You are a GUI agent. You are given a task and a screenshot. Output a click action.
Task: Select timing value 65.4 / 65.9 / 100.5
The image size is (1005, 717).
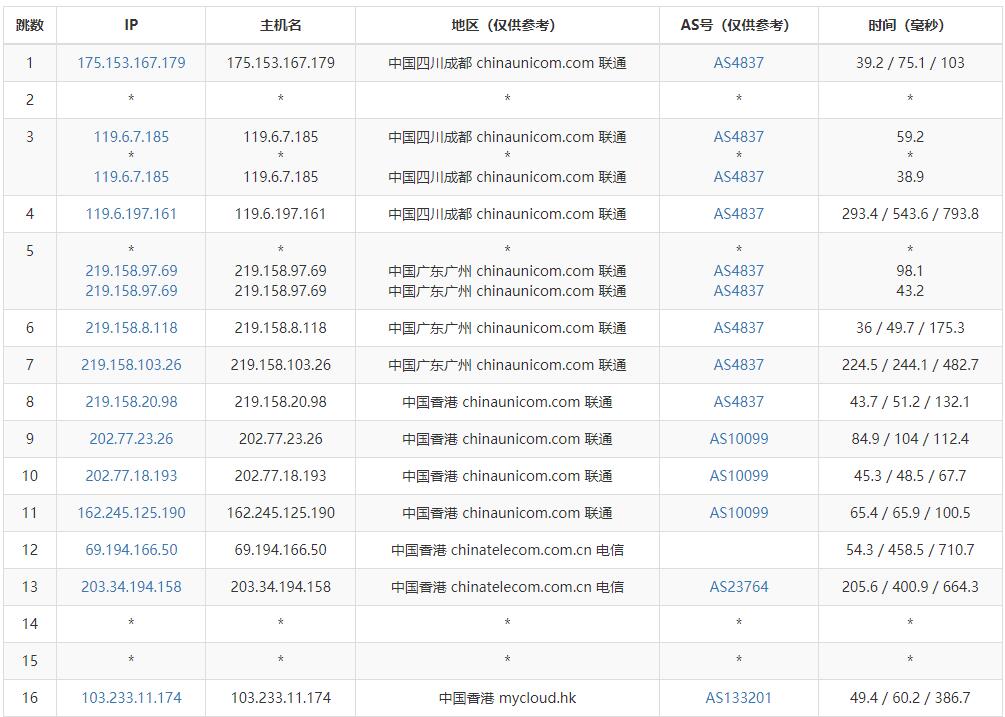click(910, 513)
